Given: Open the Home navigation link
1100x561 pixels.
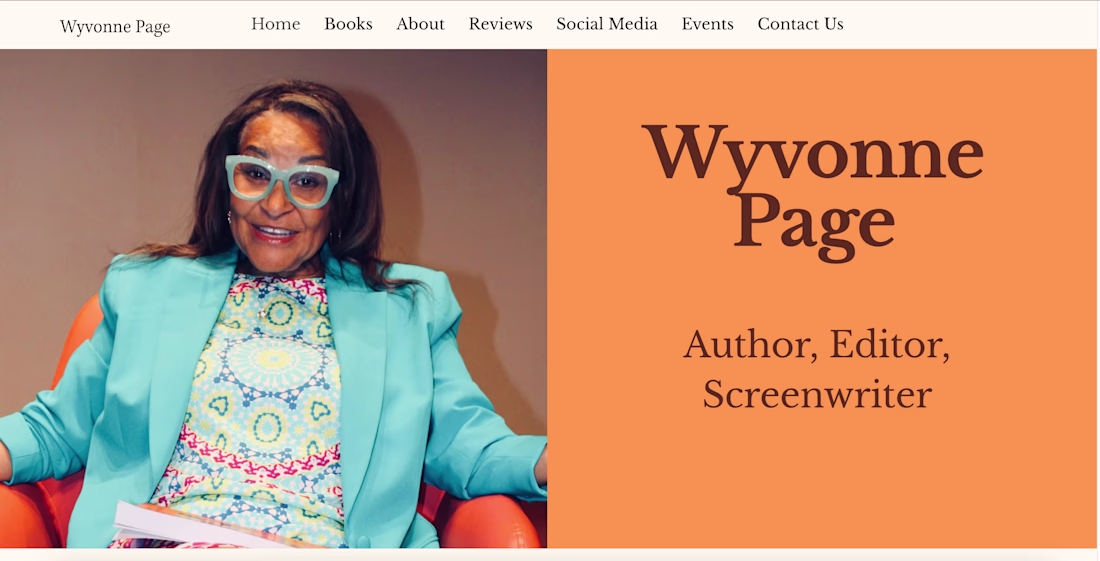Looking at the screenshot, I should 276,25.
